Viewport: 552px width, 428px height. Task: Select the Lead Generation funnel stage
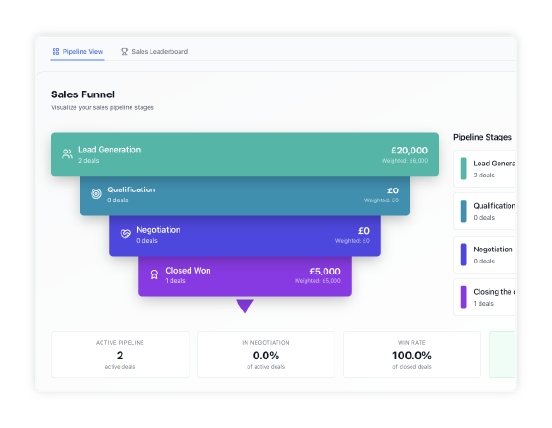click(245, 154)
